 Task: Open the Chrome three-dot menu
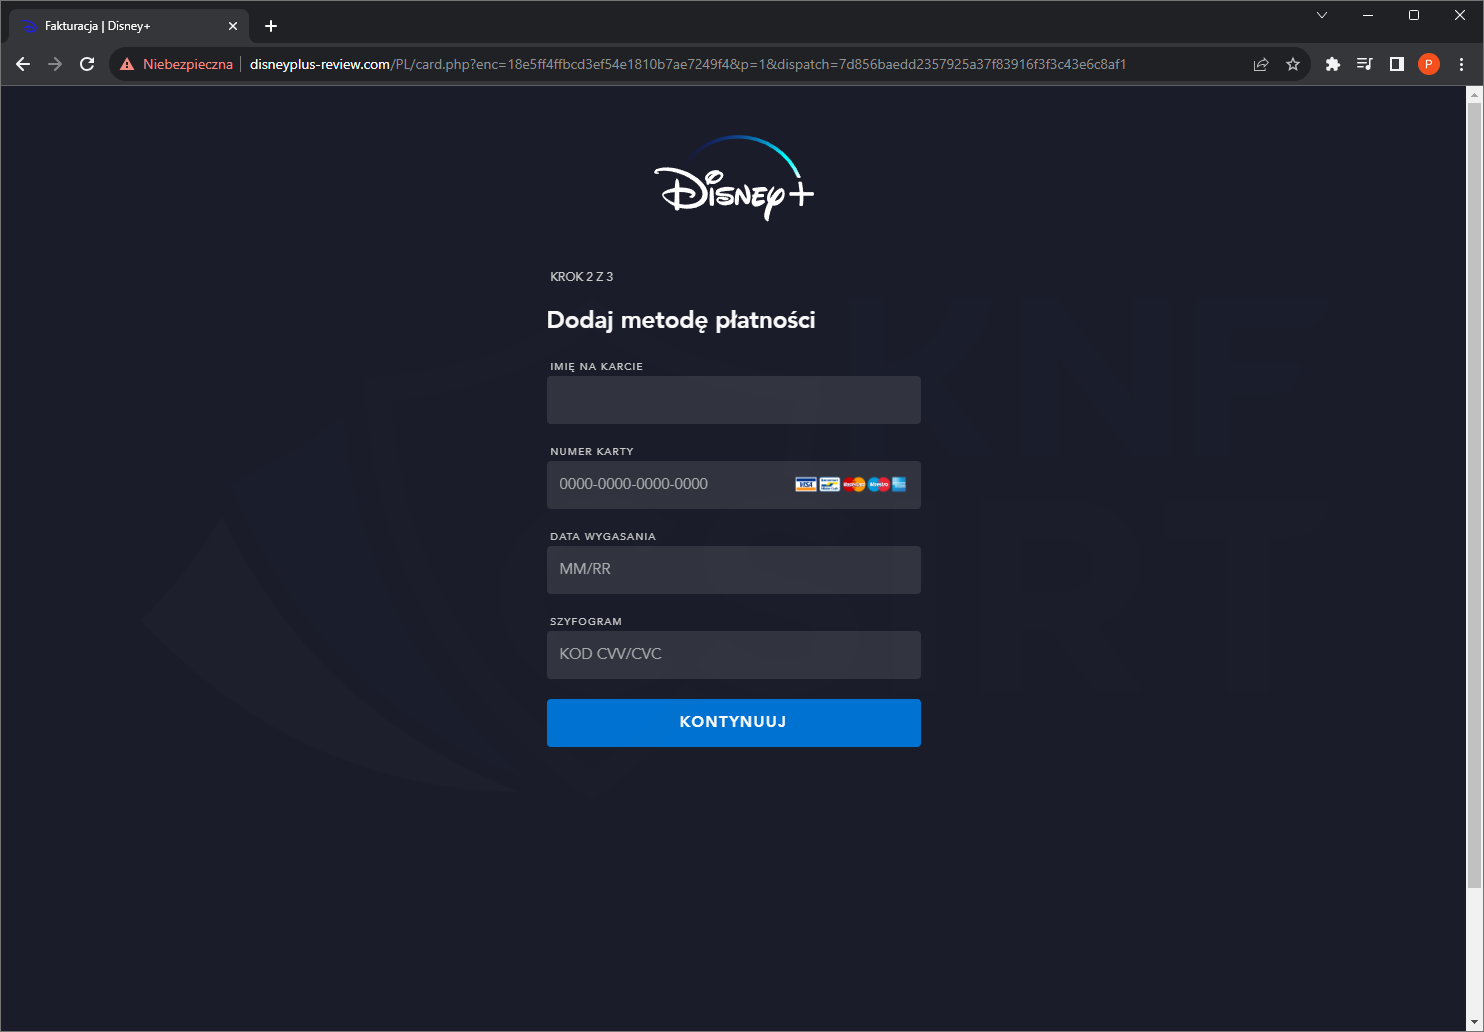pos(1461,64)
